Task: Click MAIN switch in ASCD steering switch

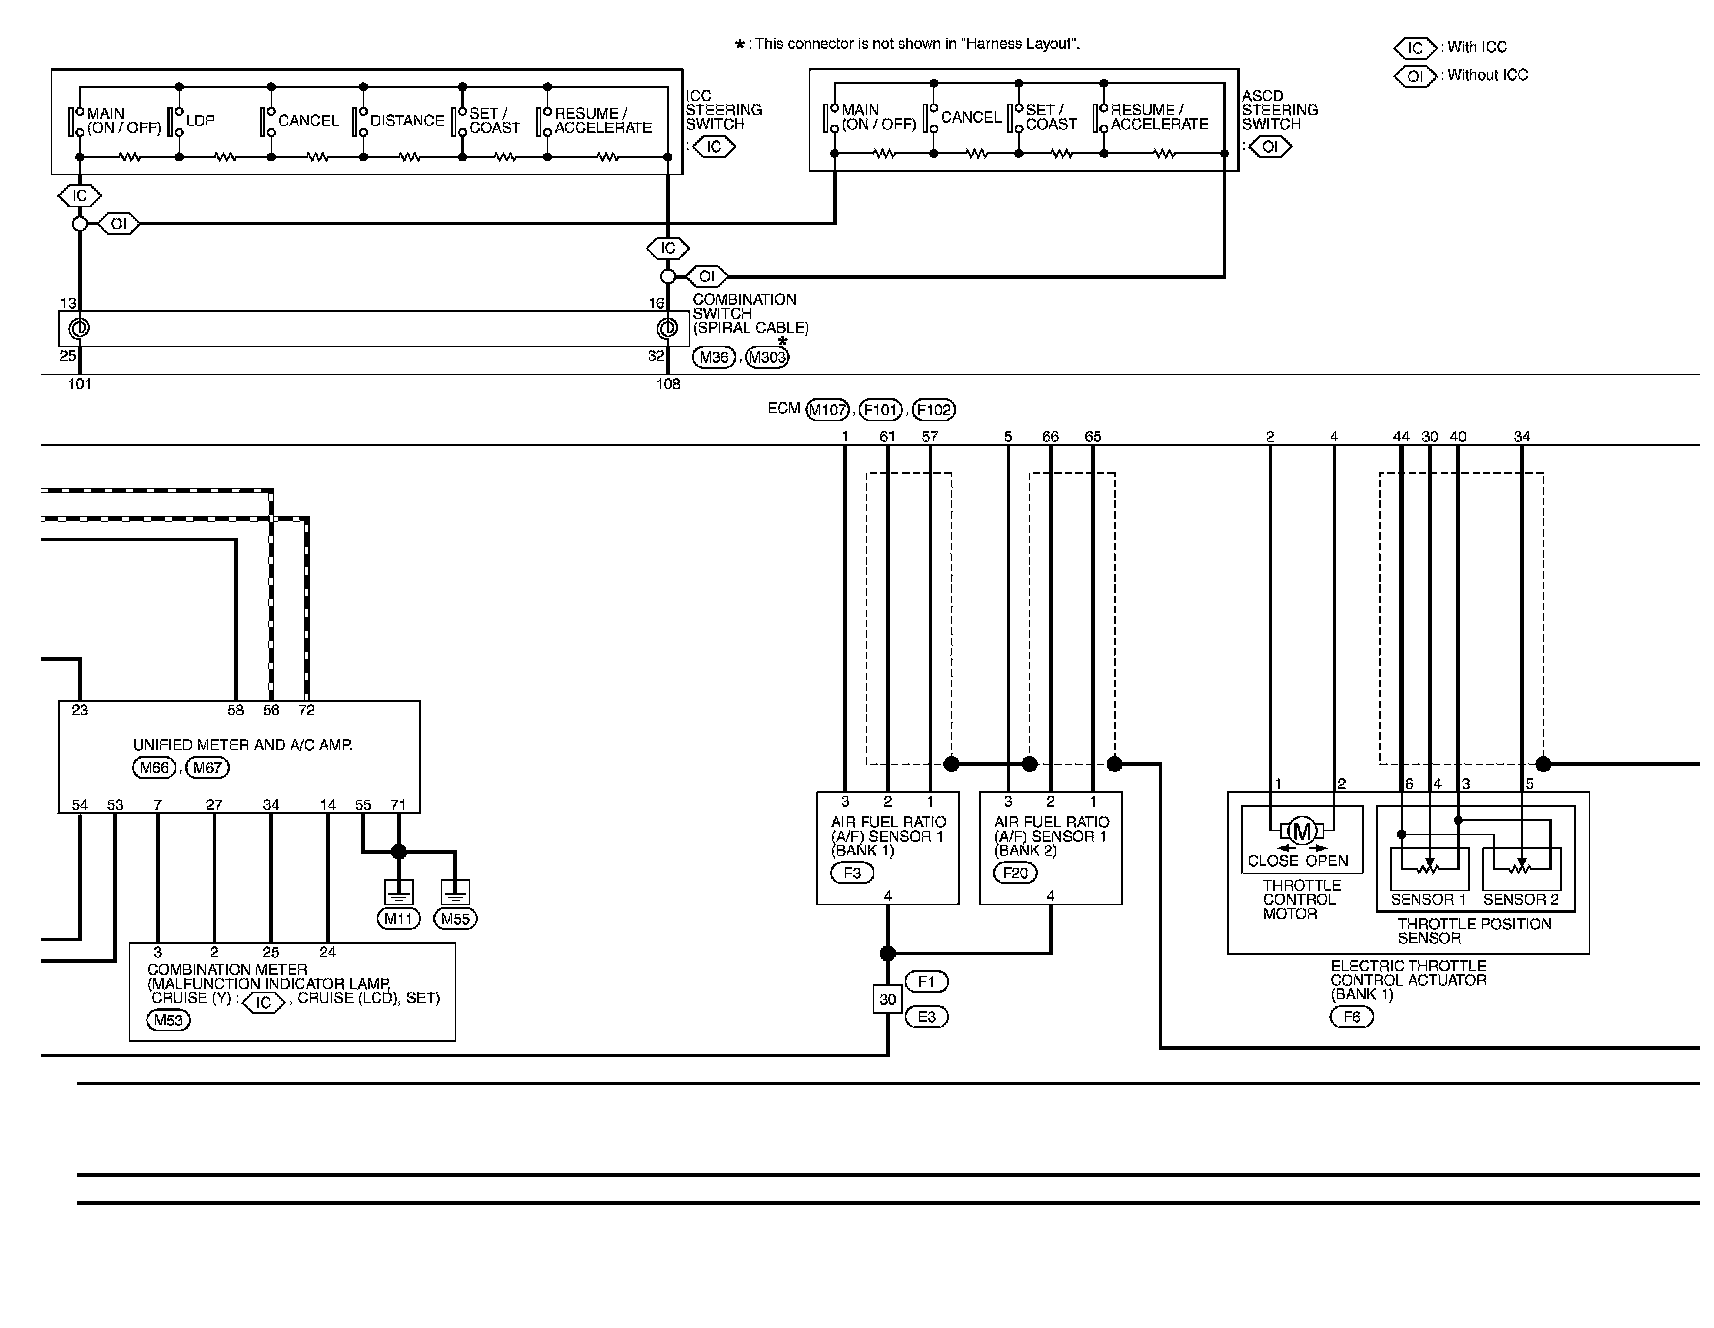Action: 831,118
